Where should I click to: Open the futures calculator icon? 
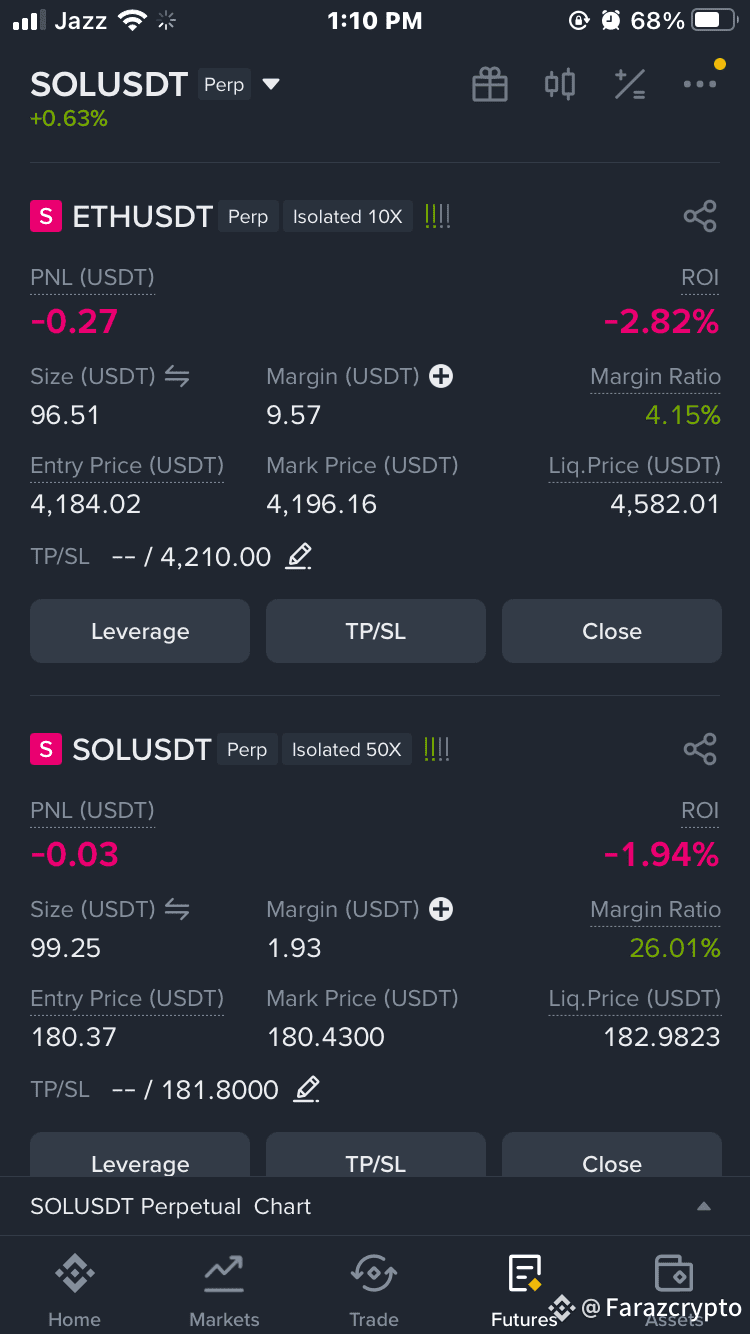click(630, 85)
